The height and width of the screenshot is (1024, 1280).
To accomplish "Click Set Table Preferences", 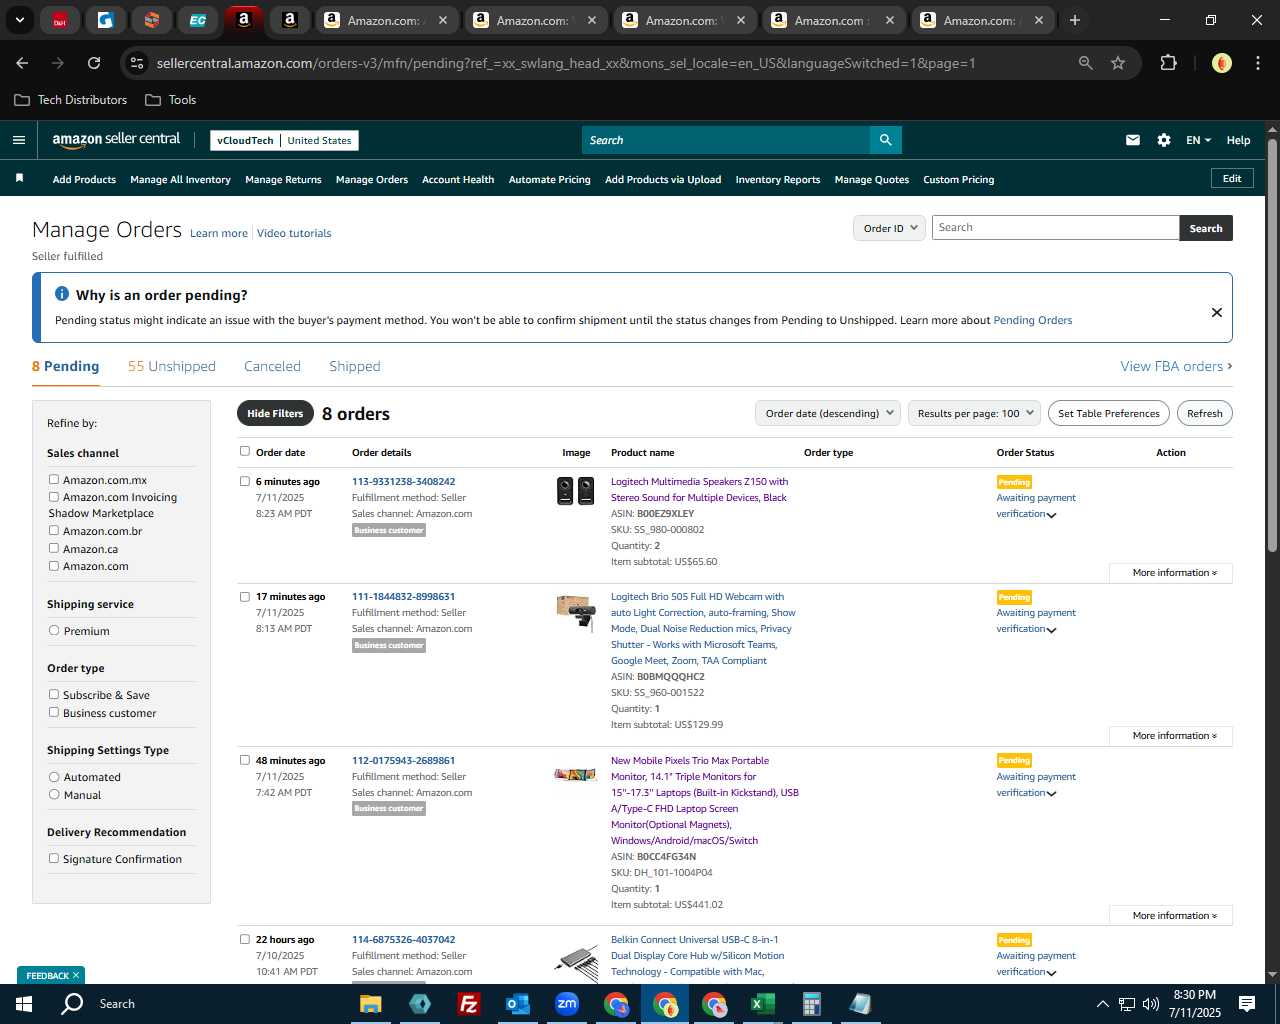I will click(x=1108, y=413).
